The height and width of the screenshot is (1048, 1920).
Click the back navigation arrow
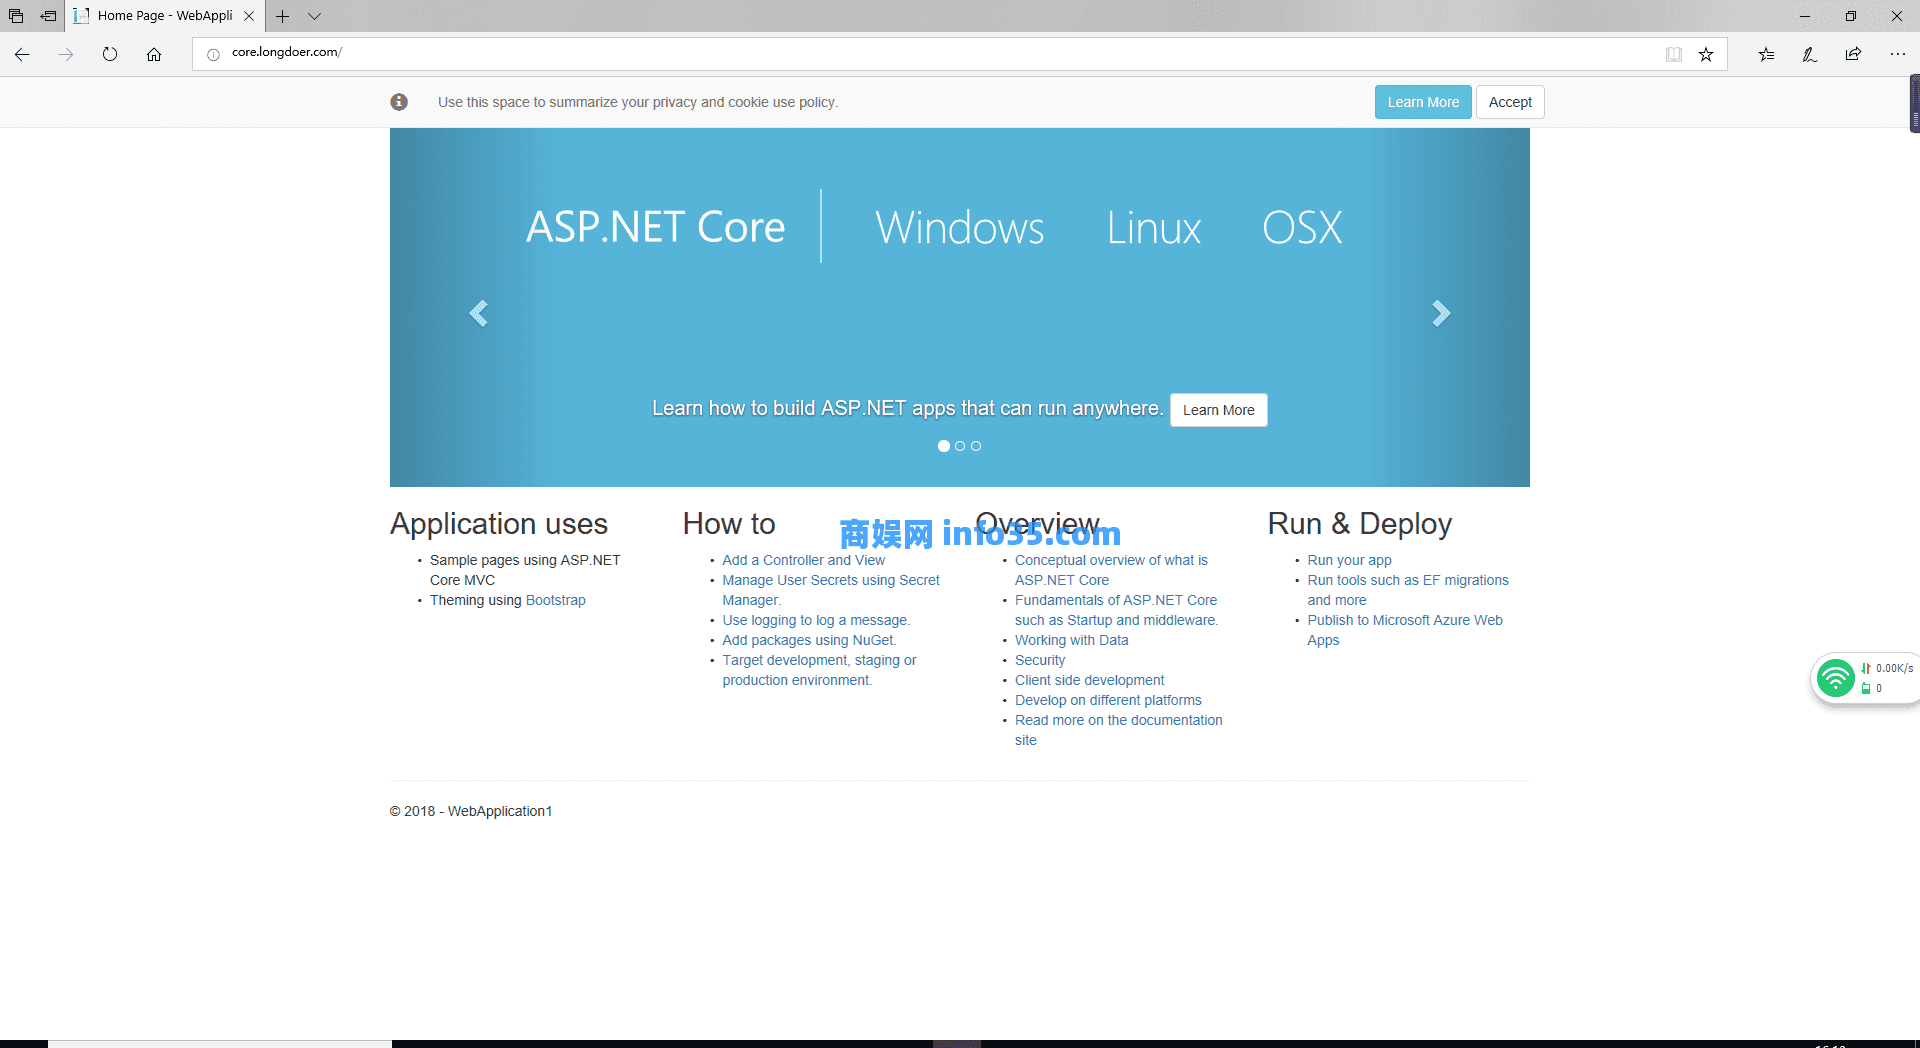pos(22,54)
